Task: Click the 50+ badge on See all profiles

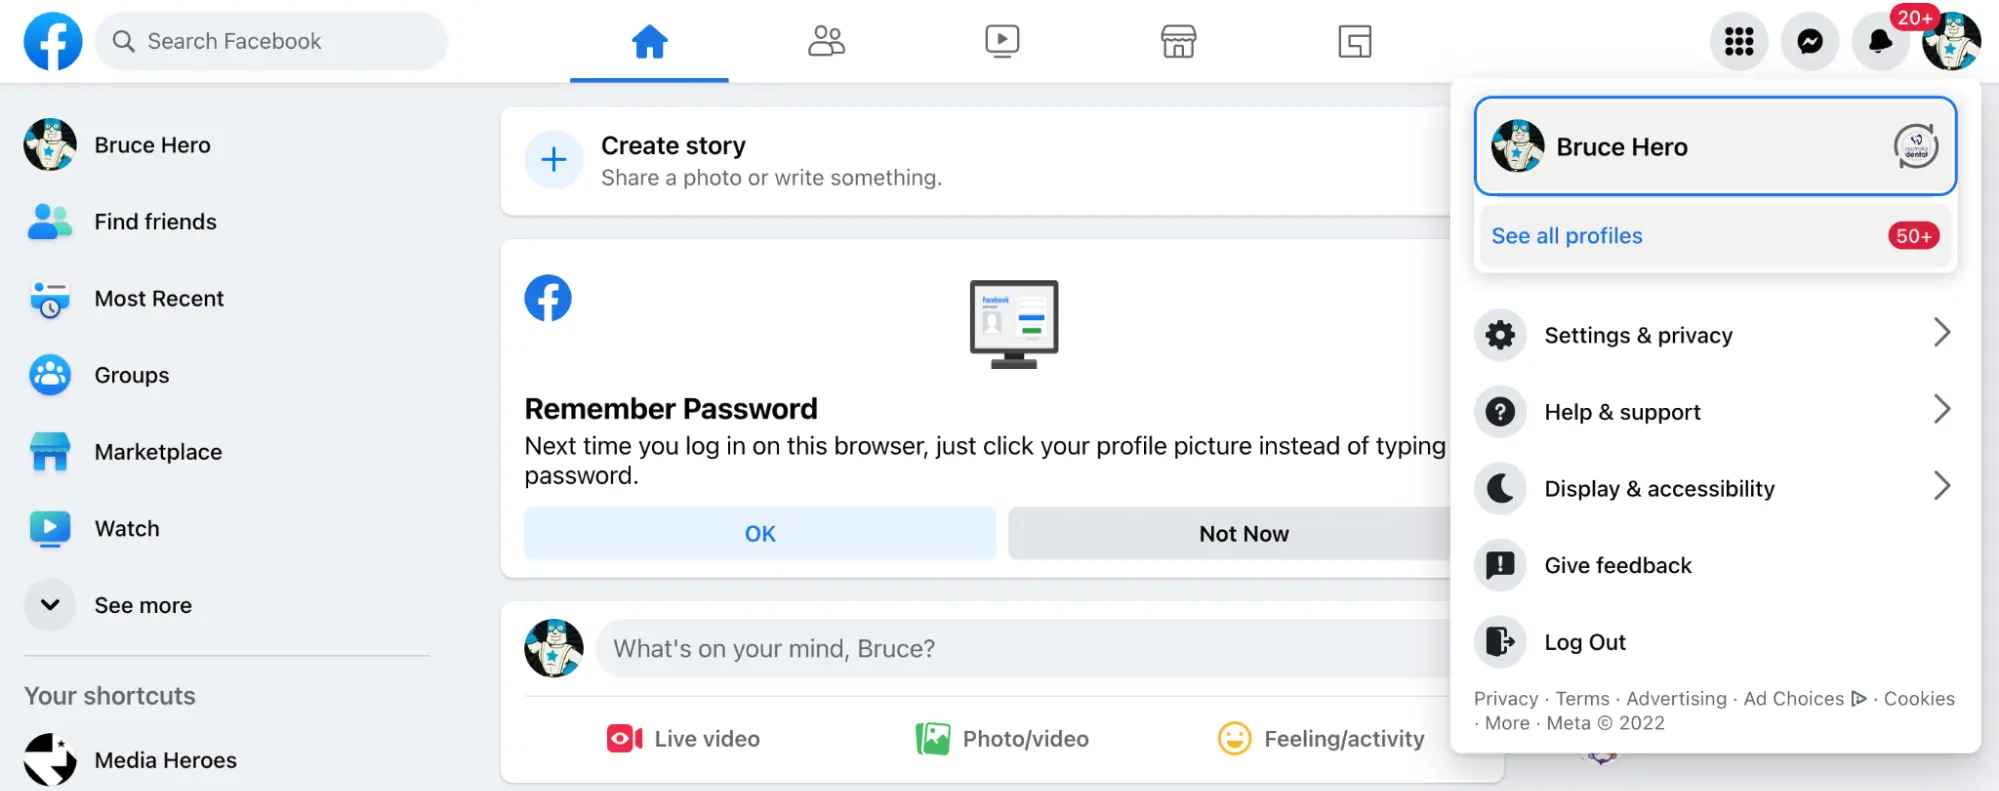Action: click(1913, 236)
